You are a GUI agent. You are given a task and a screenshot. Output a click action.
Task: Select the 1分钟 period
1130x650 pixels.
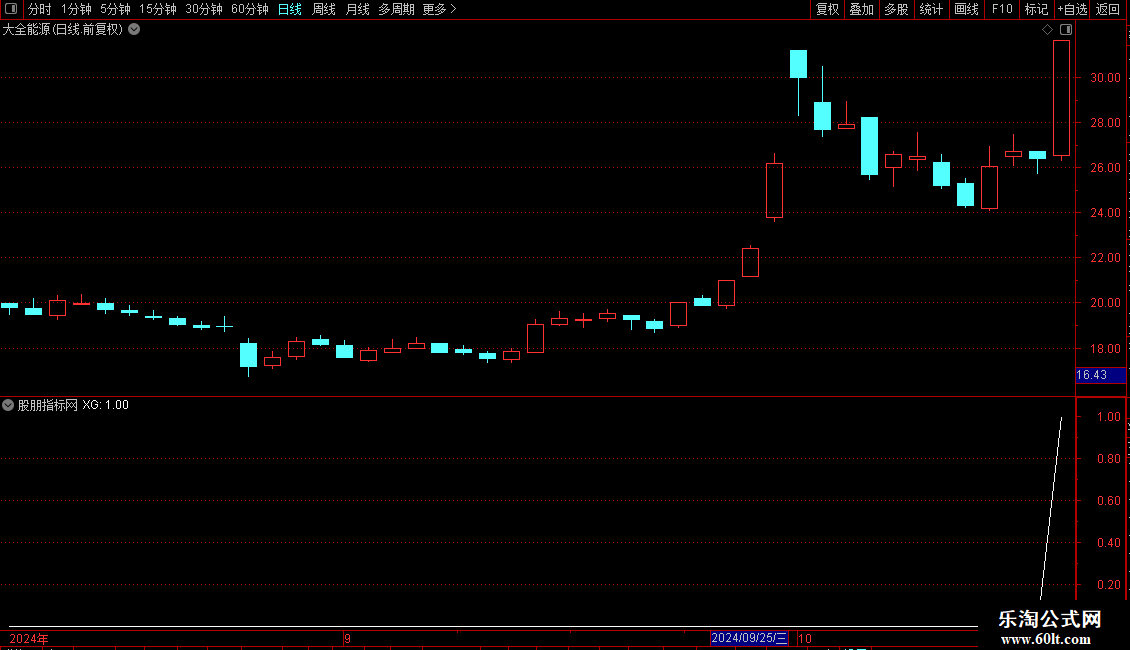coord(76,9)
